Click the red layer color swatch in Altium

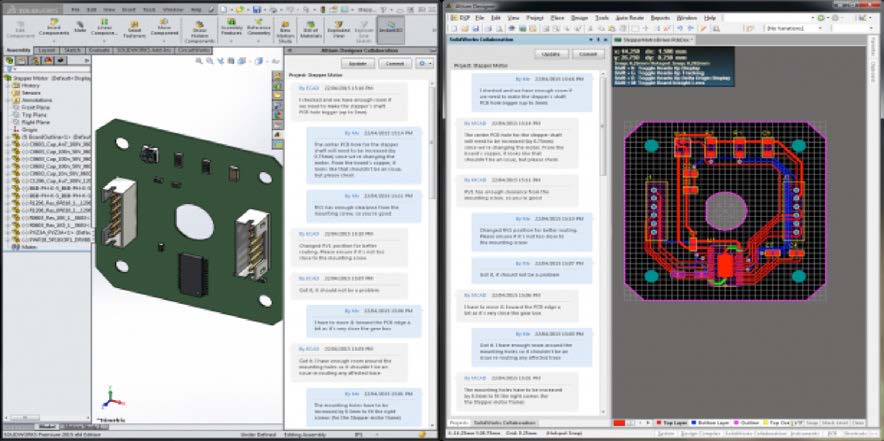click(x=619, y=422)
